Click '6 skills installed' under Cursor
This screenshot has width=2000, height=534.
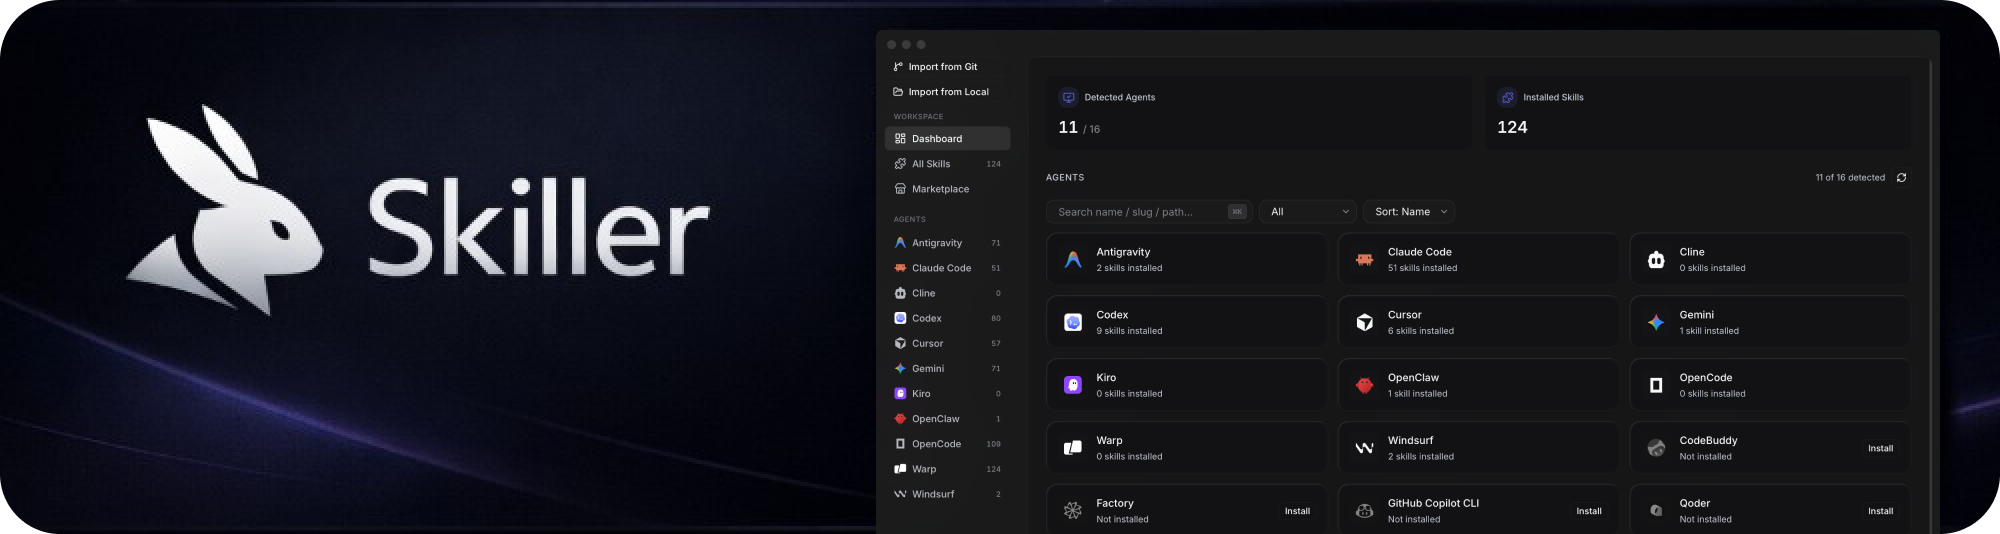click(x=1421, y=331)
